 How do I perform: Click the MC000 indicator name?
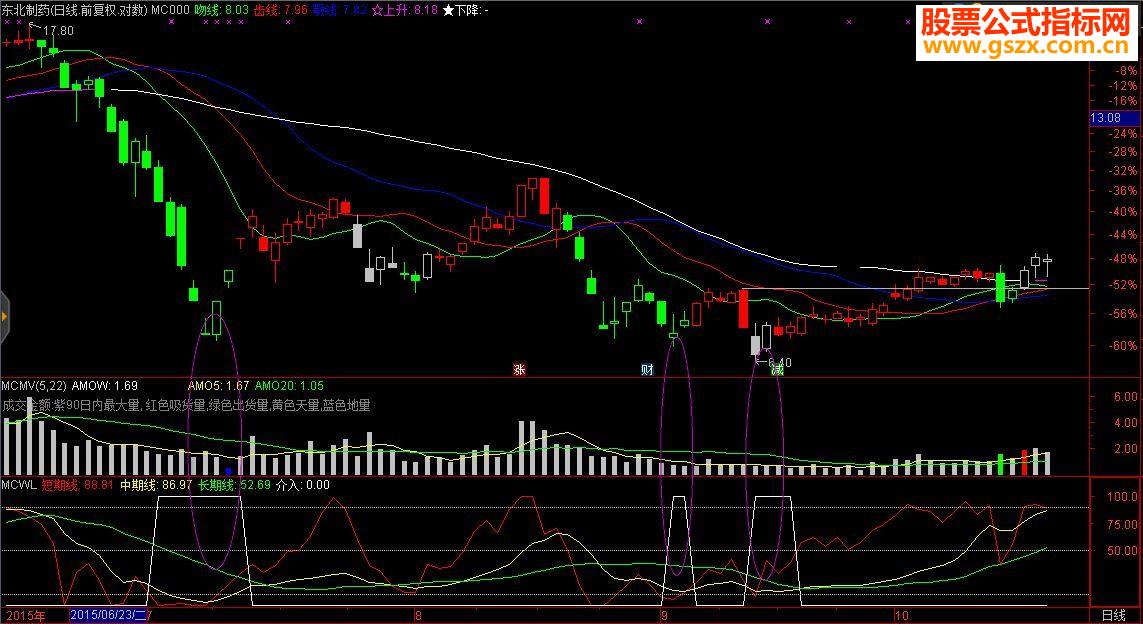tap(171, 10)
